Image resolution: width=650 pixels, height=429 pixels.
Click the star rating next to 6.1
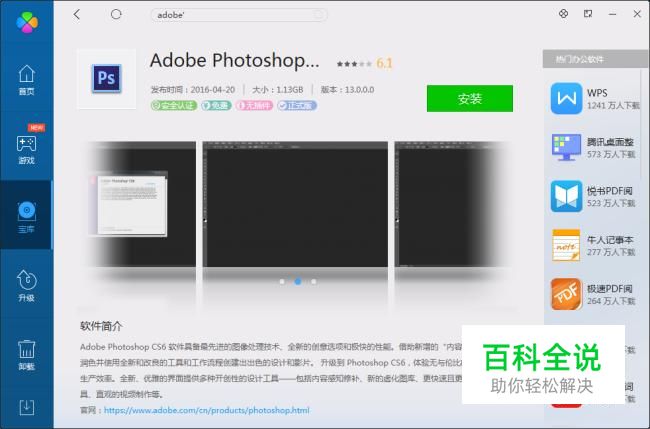tap(354, 64)
